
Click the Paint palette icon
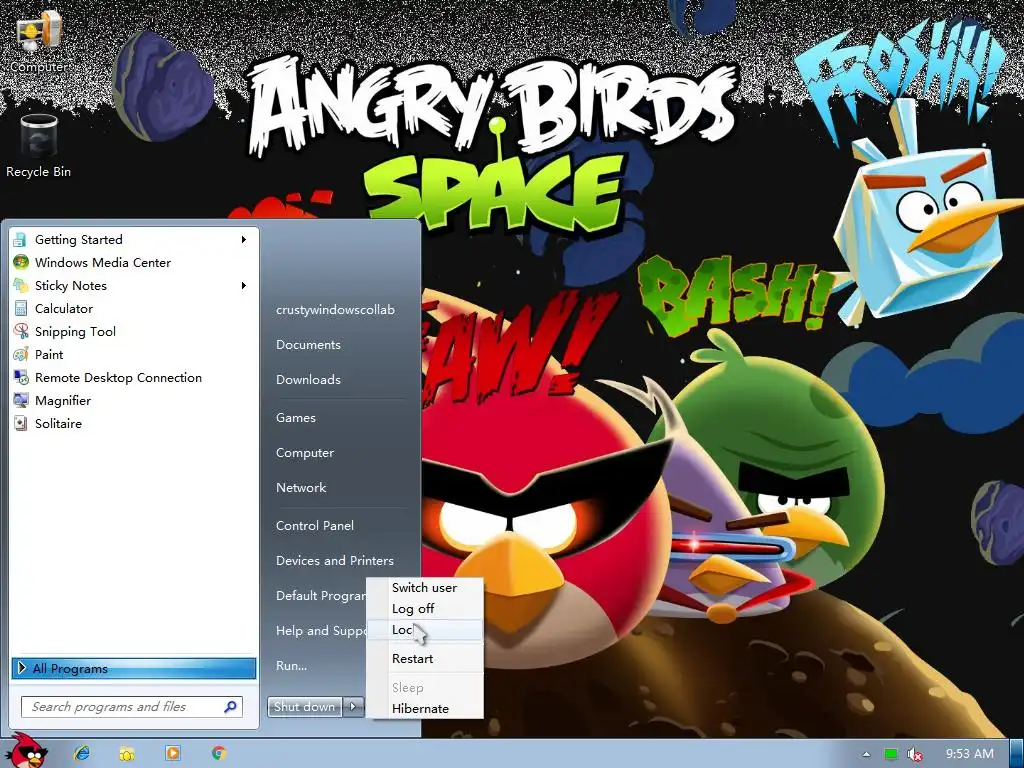[x=21, y=355]
